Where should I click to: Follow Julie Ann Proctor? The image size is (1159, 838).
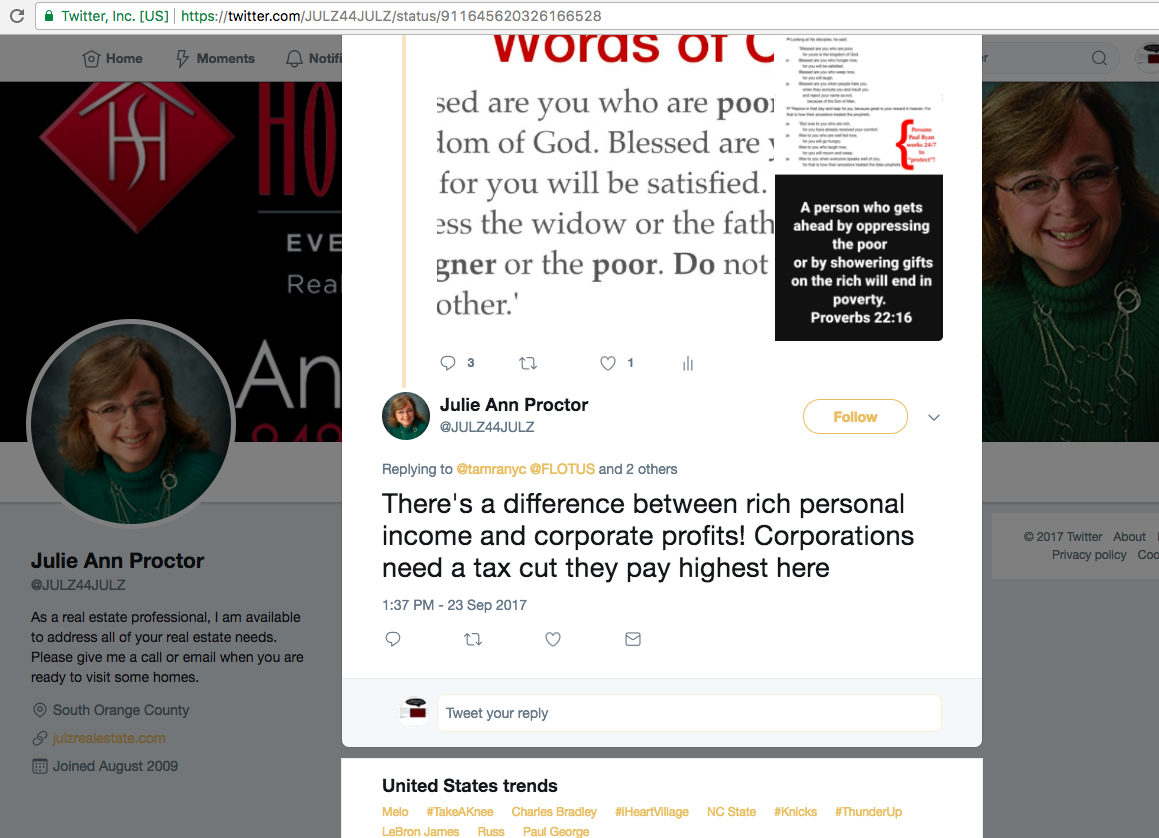click(x=855, y=417)
